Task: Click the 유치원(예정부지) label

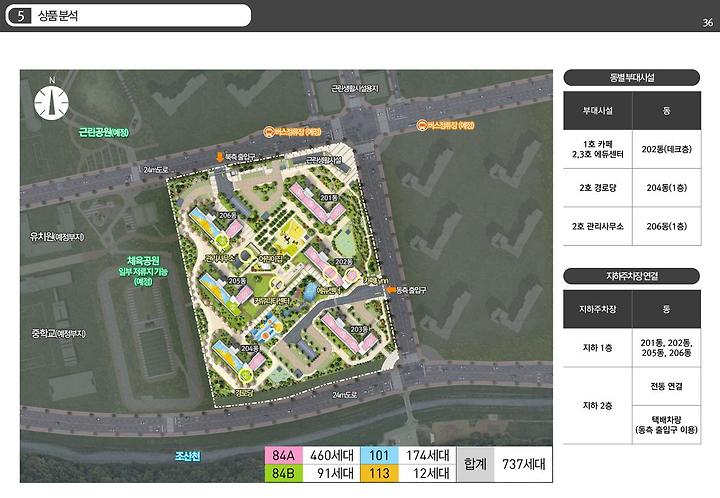Action: click(x=57, y=237)
